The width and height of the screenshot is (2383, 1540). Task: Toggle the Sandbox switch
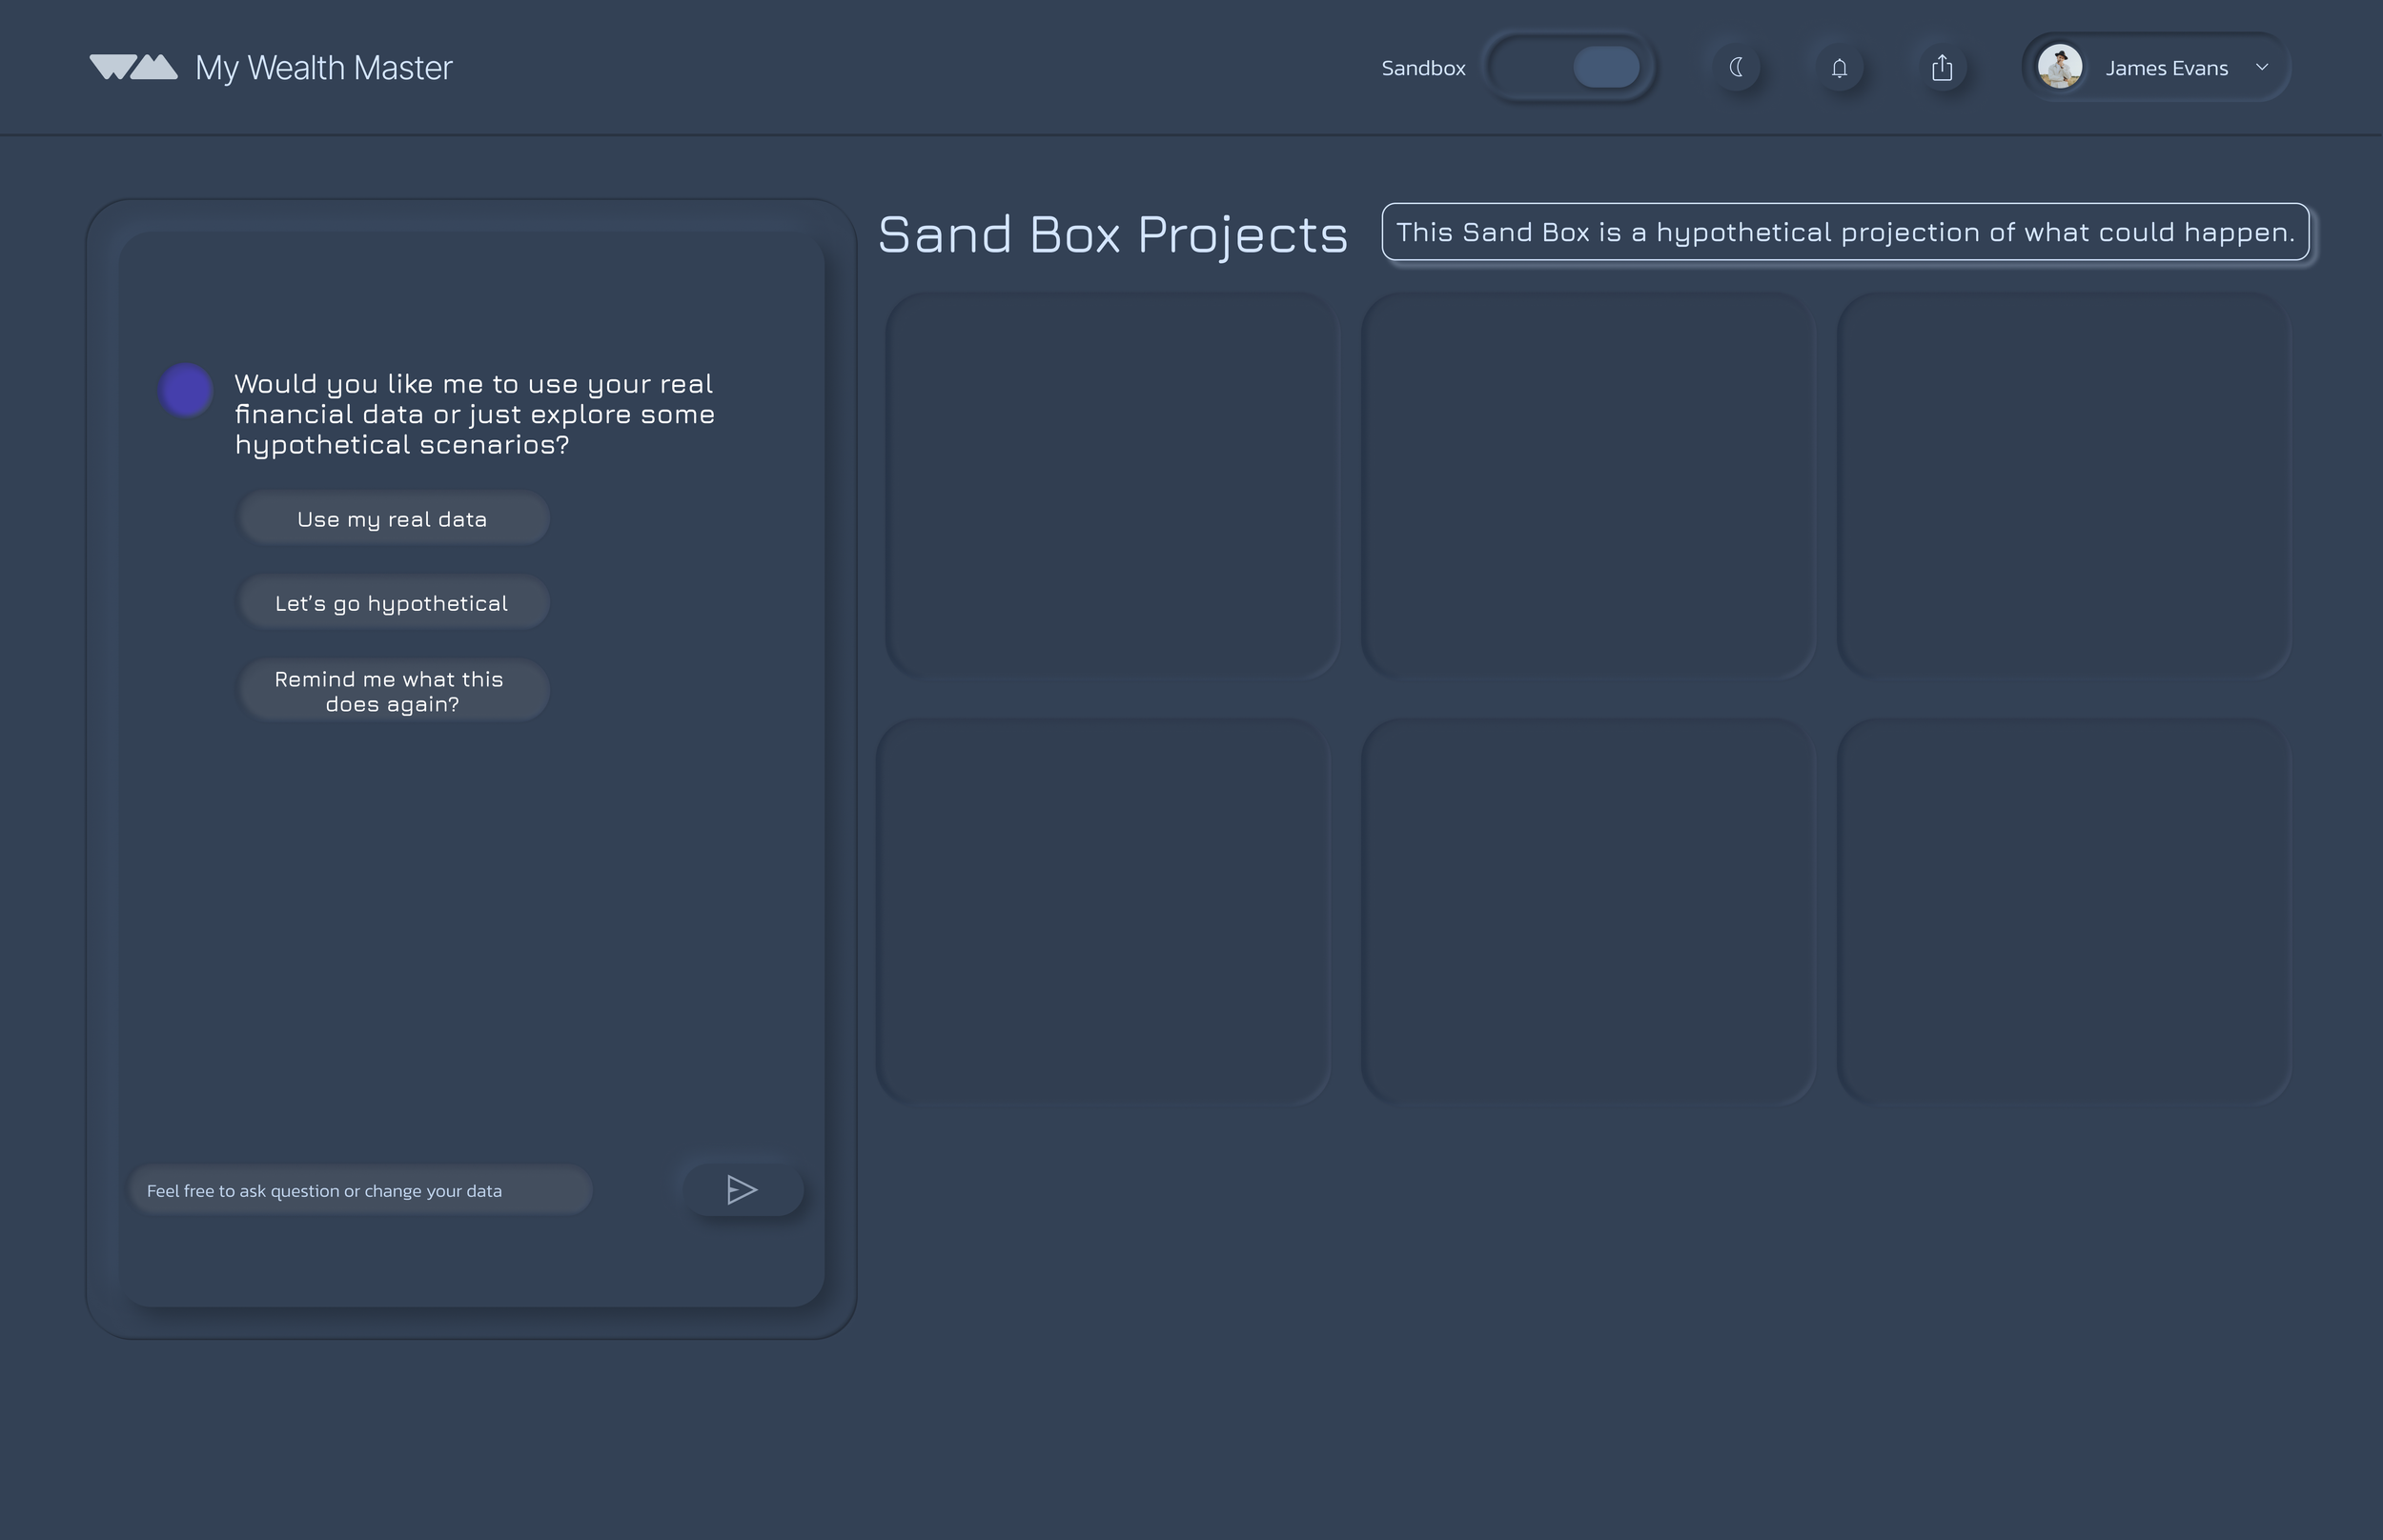pos(1570,67)
